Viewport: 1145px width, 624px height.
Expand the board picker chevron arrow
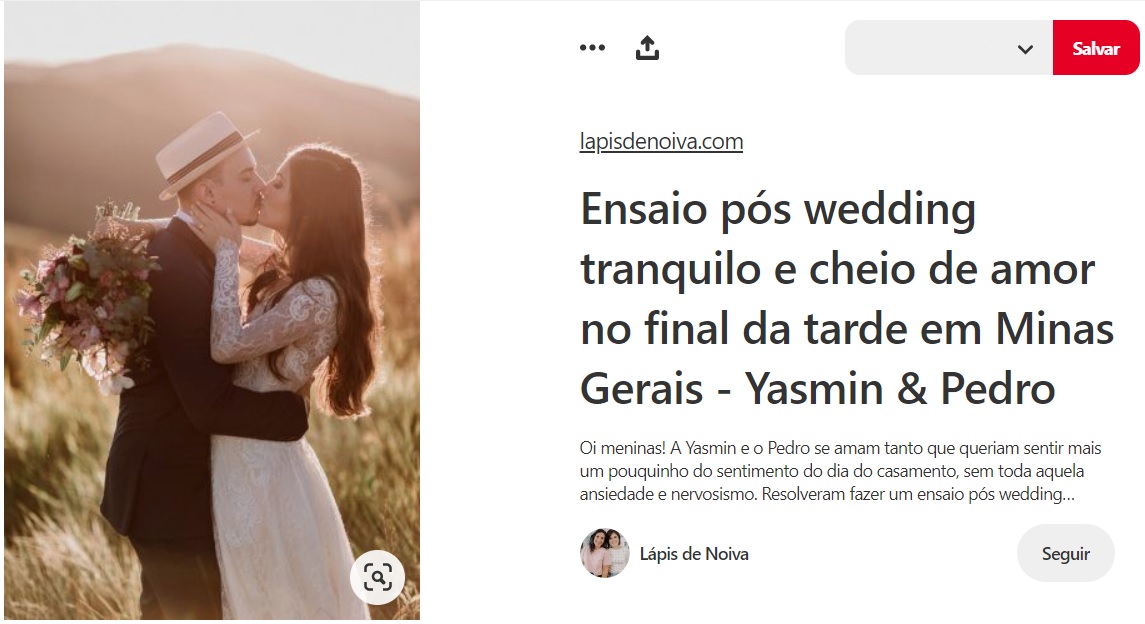1025,49
